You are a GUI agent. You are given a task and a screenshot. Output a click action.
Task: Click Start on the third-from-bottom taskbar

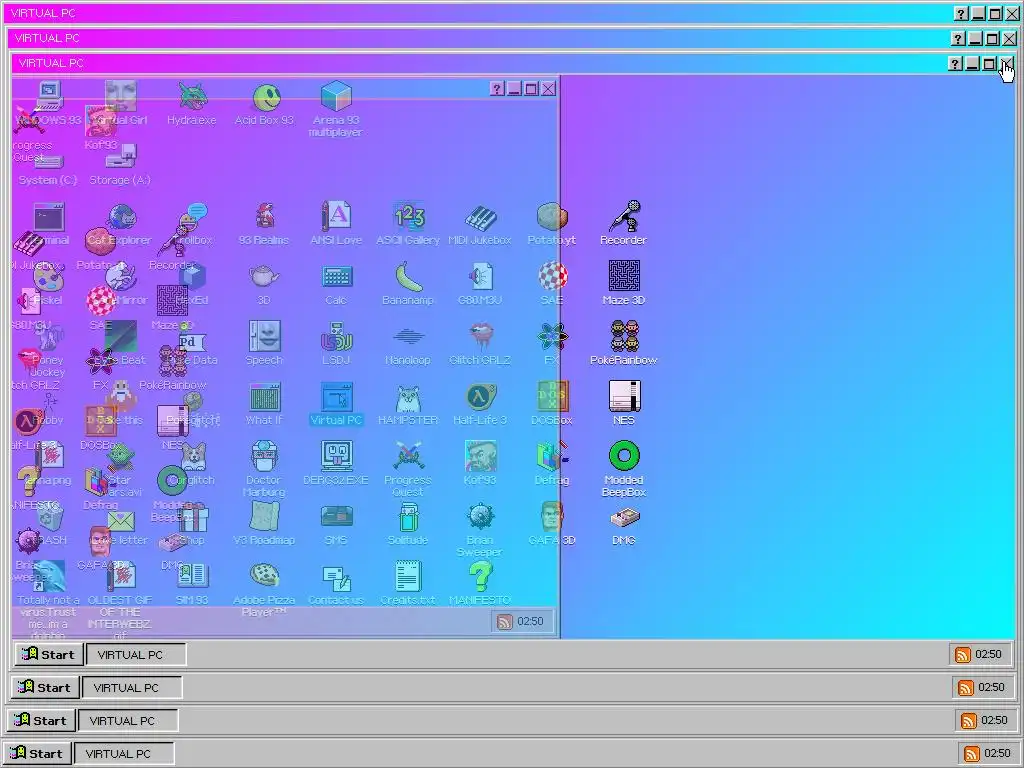click(44, 688)
